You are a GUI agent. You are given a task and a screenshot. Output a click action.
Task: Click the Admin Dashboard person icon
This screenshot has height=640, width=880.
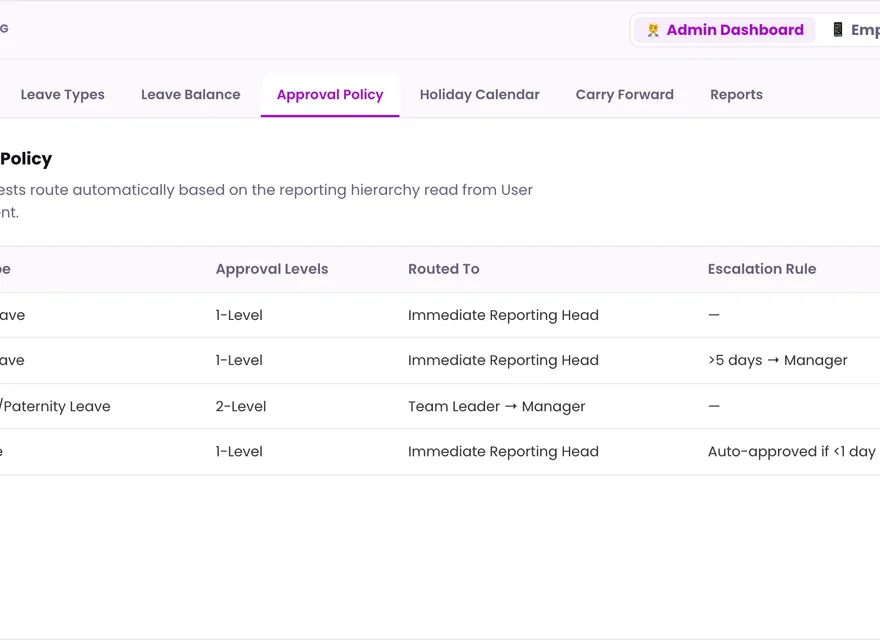pyautogui.click(x=653, y=30)
